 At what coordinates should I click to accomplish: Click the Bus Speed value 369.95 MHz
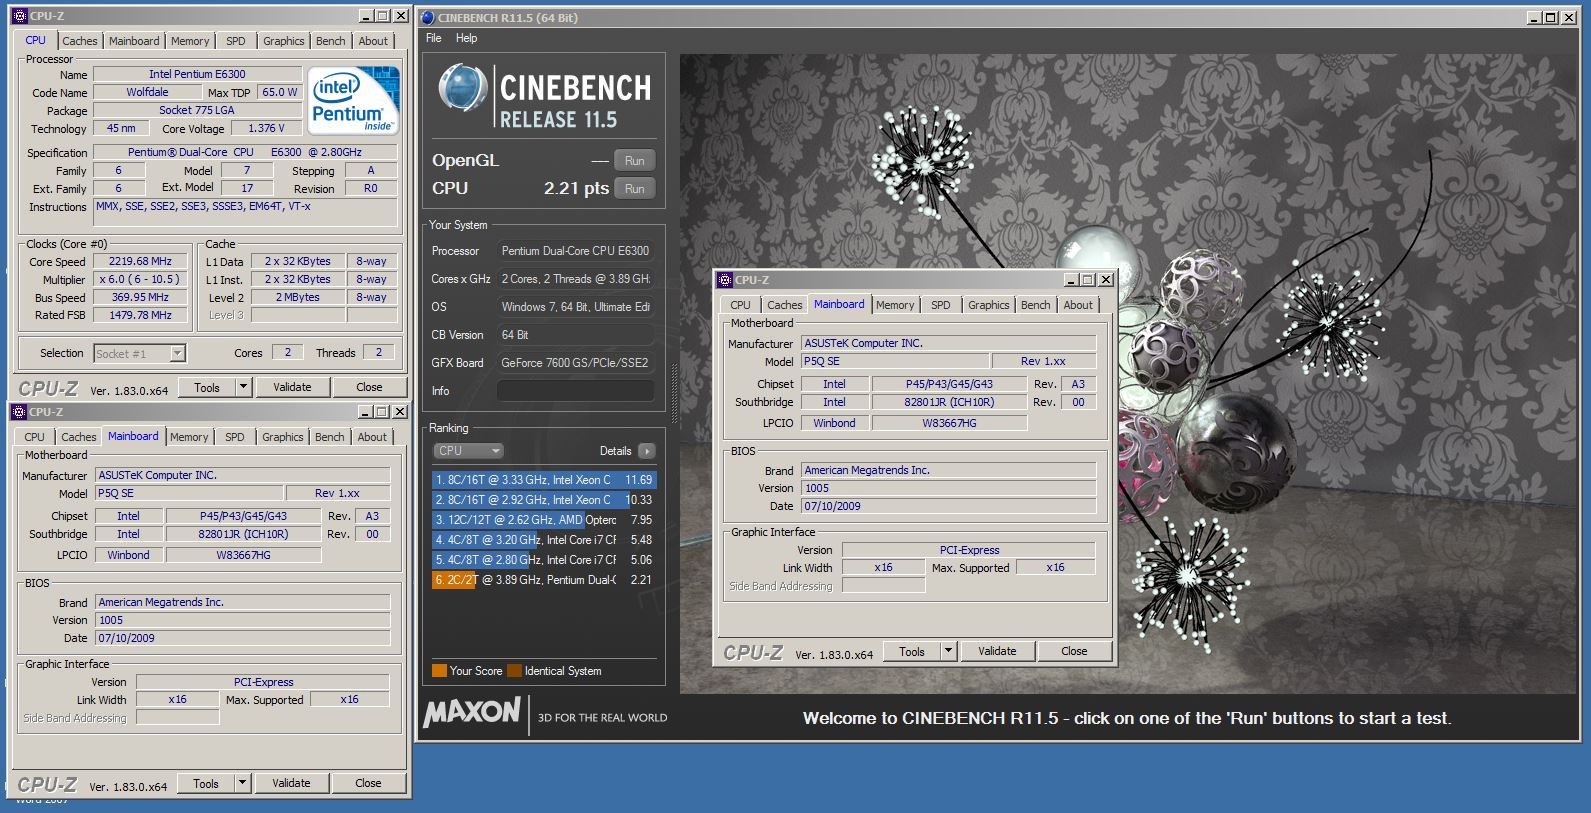click(x=141, y=297)
